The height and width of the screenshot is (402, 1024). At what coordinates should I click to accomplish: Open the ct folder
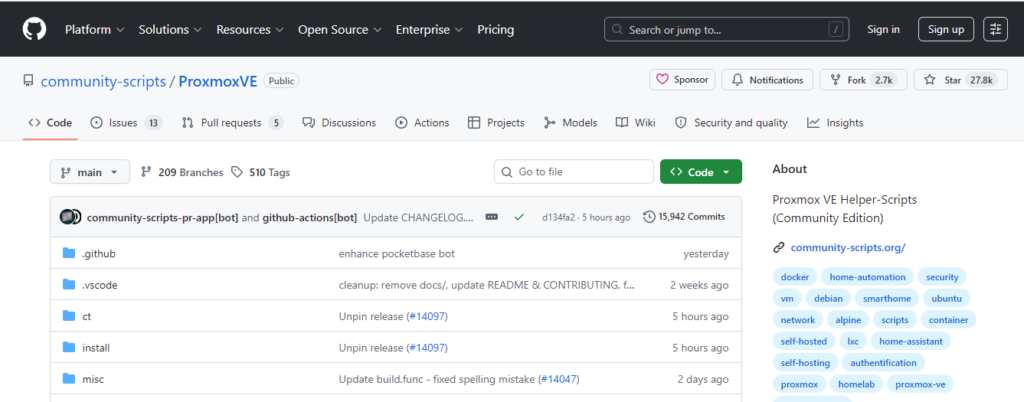(x=86, y=317)
